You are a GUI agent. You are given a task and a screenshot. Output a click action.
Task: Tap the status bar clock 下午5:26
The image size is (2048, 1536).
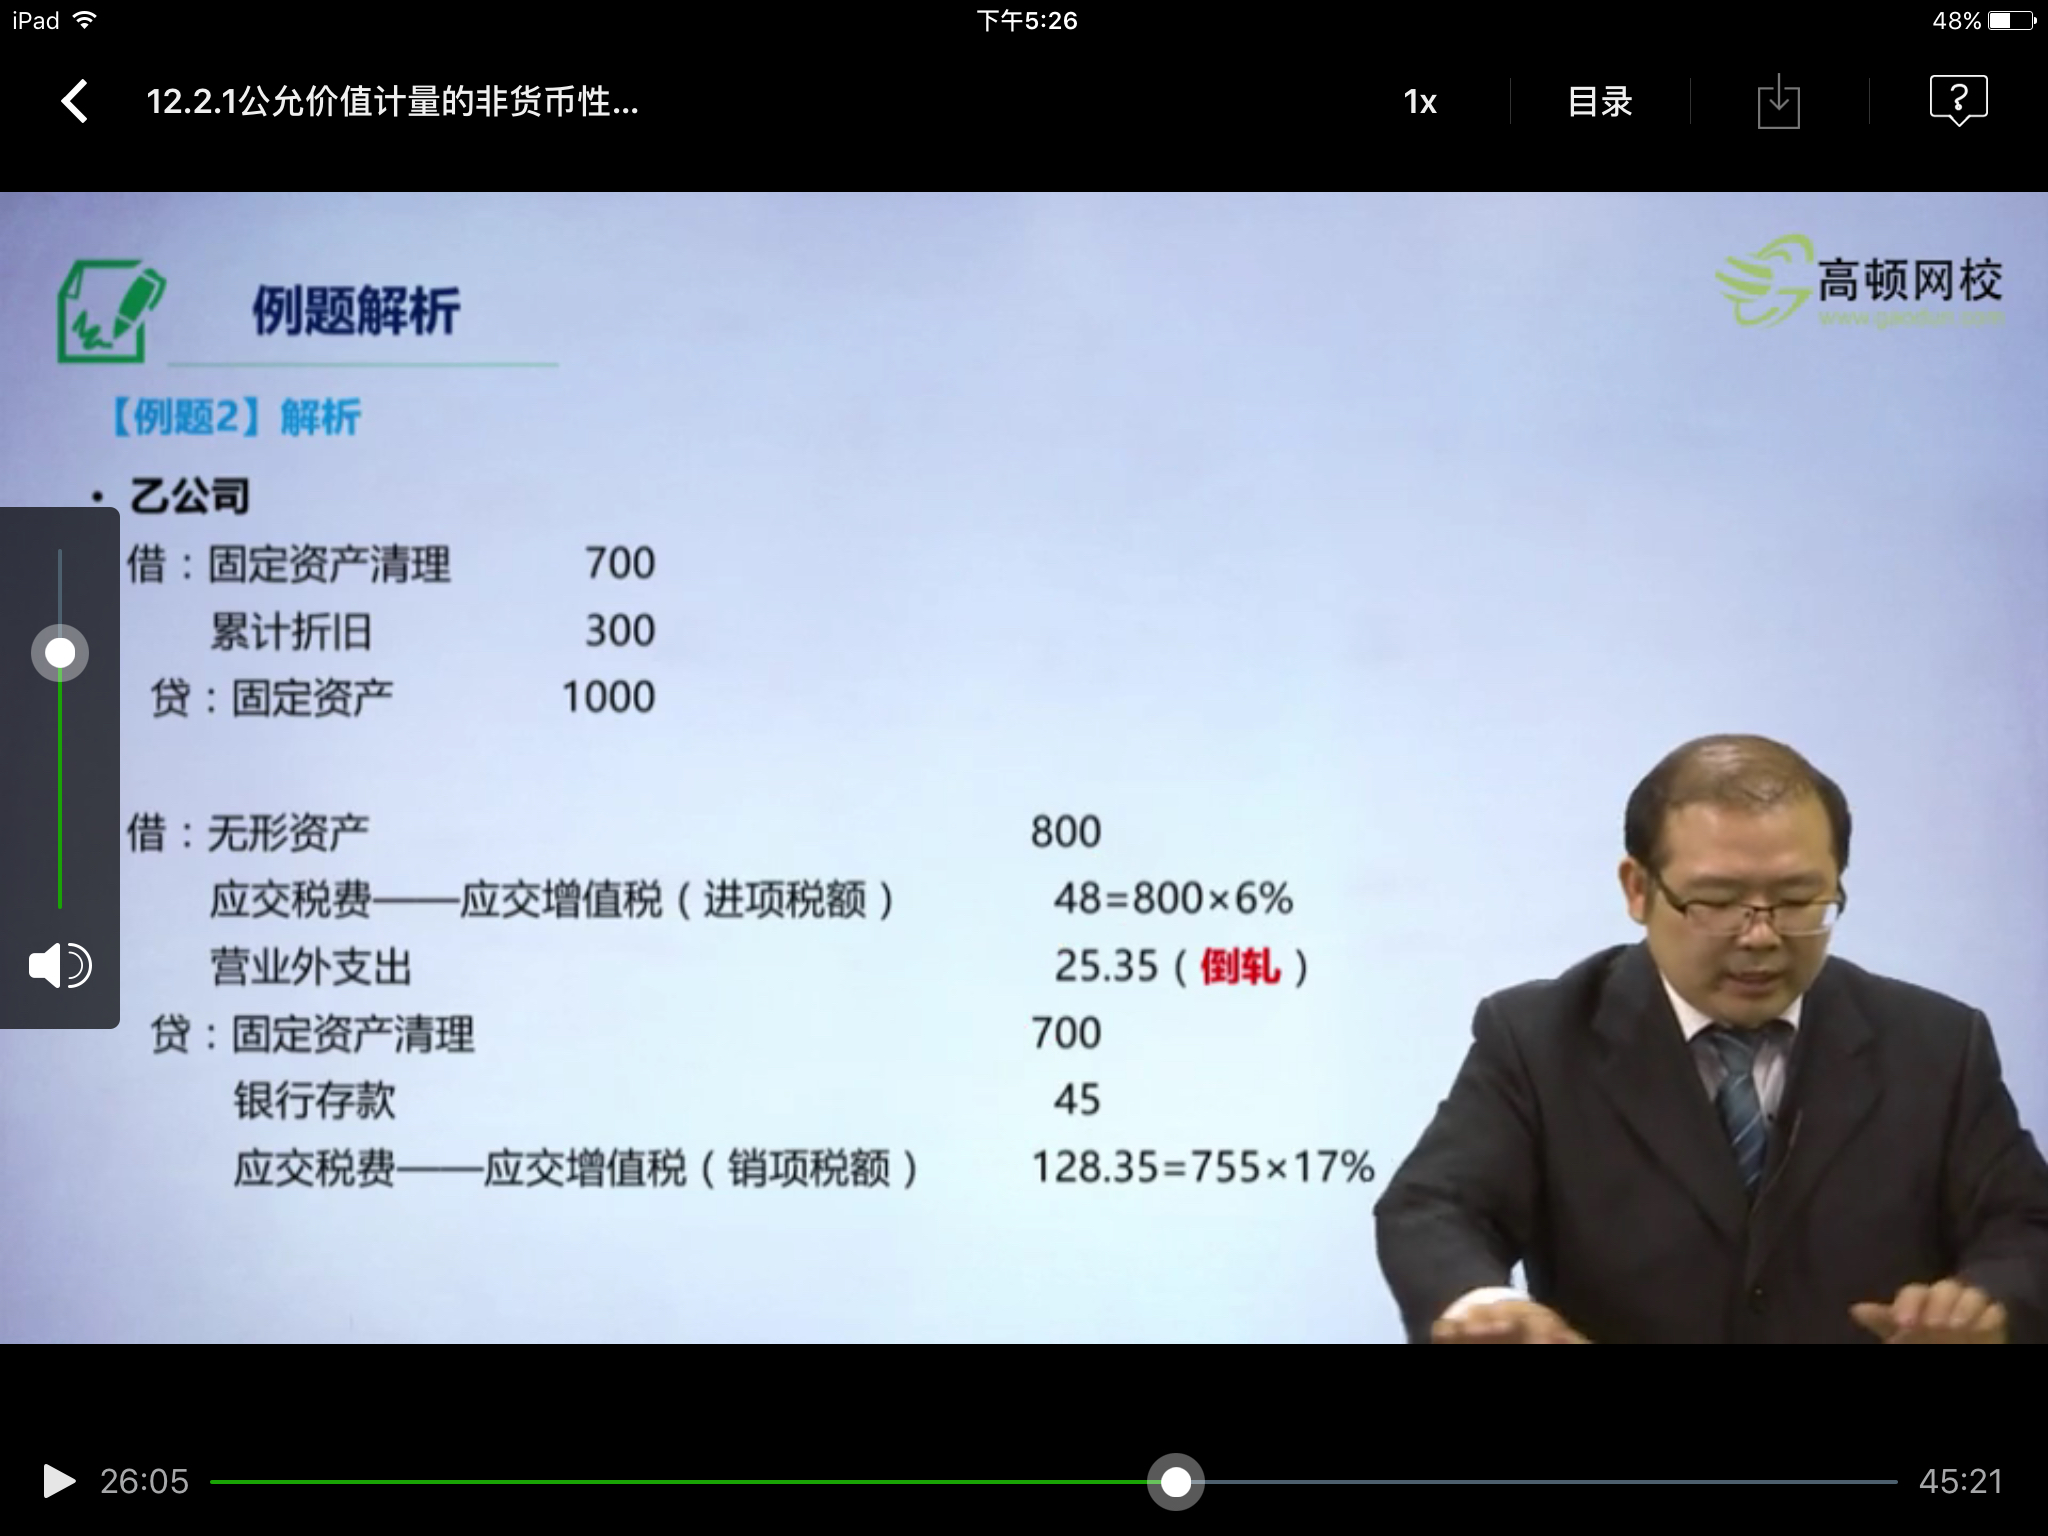click(1026, 21)
